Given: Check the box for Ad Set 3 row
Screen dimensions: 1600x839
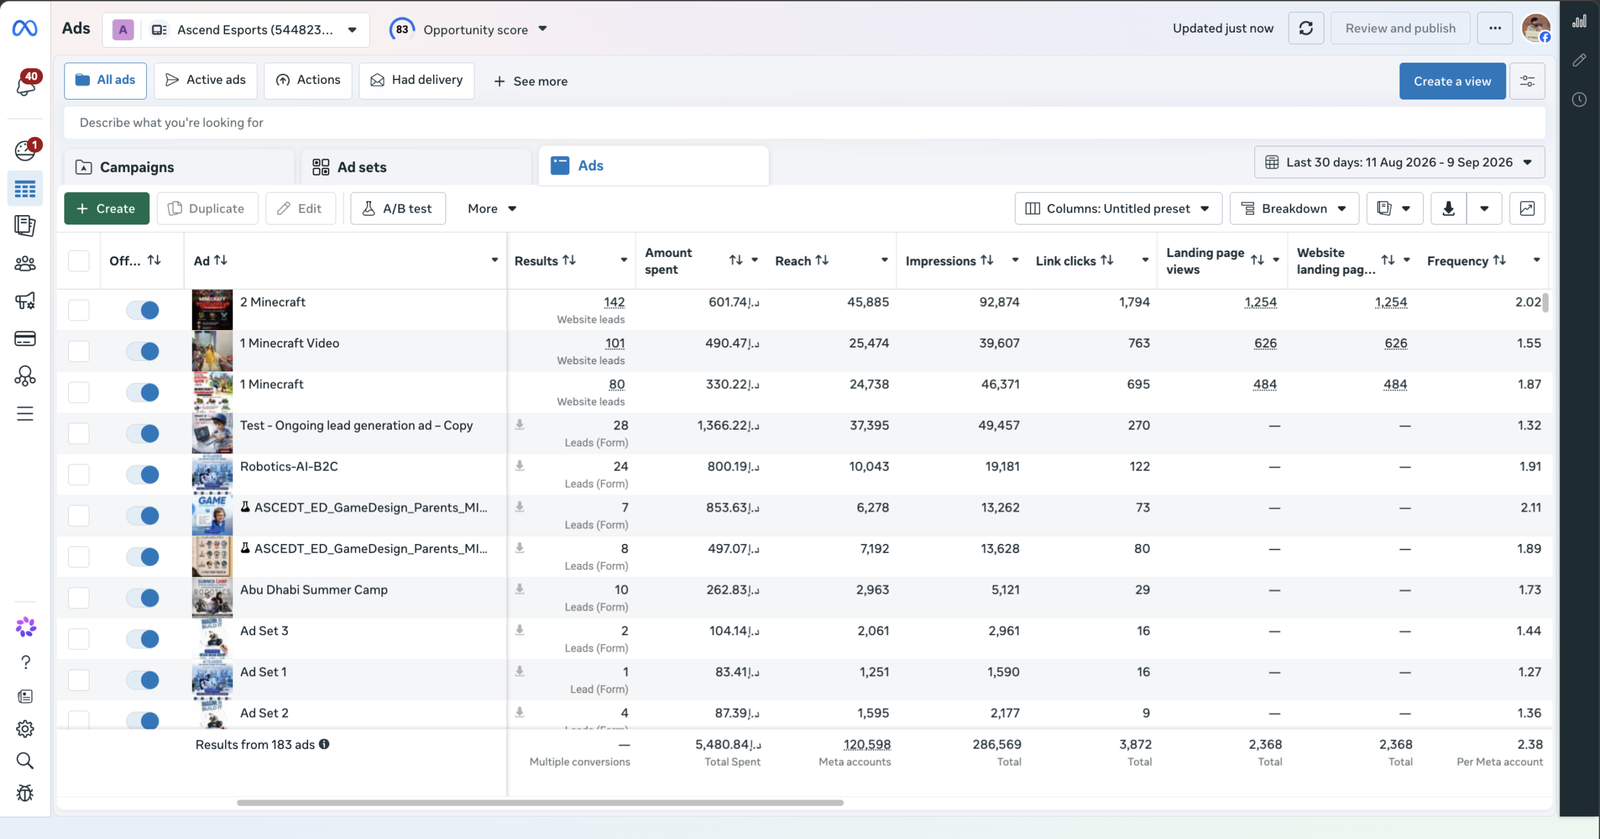Looking at the screenshot, I should click(79, 639).
